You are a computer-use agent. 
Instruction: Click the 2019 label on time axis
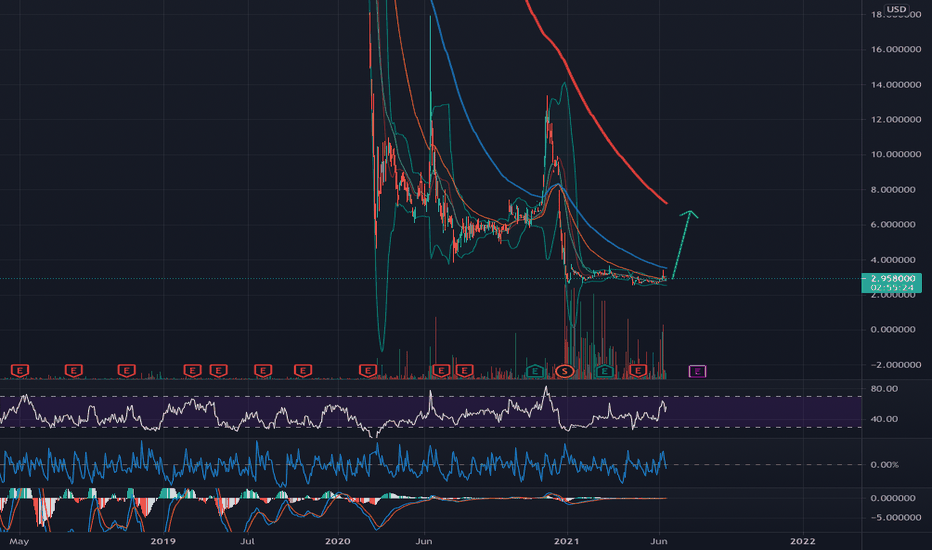pyautogui.click(x=163, y=541)
